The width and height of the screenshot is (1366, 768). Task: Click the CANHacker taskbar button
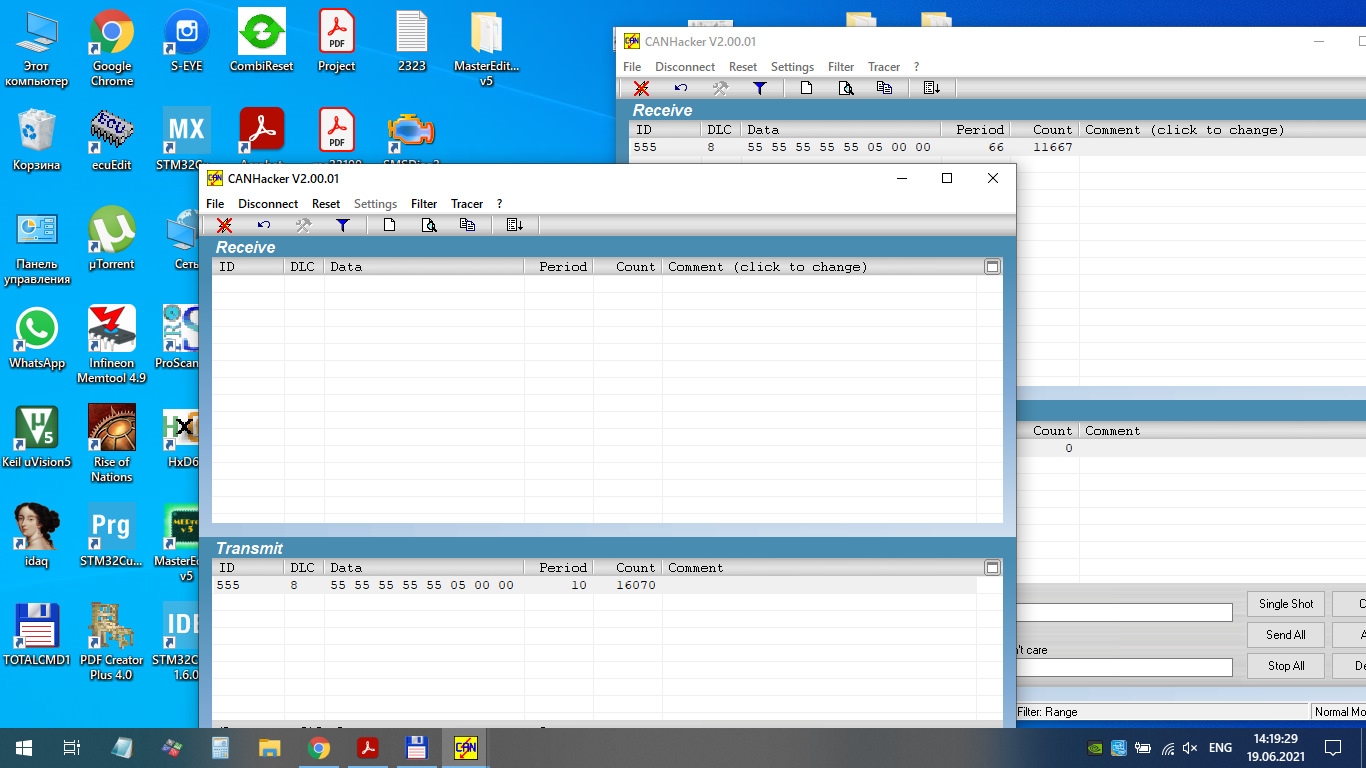[x=466, y=748]
